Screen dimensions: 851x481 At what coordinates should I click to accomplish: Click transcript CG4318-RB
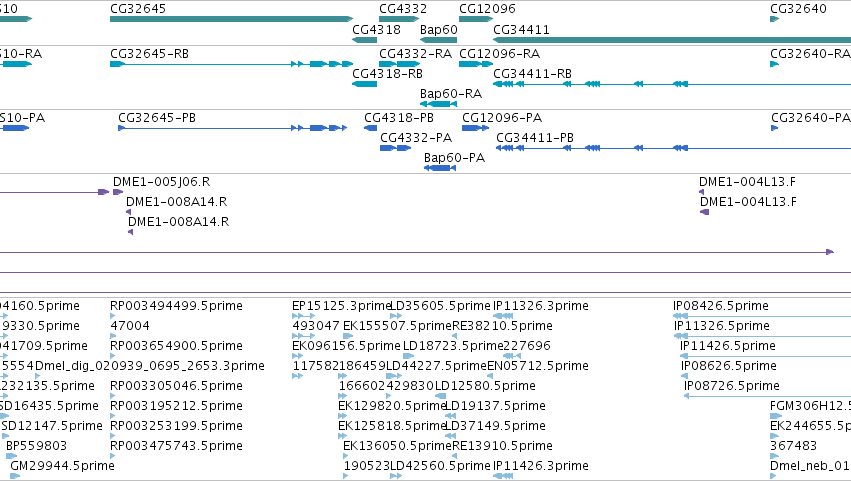pos(364,84)
